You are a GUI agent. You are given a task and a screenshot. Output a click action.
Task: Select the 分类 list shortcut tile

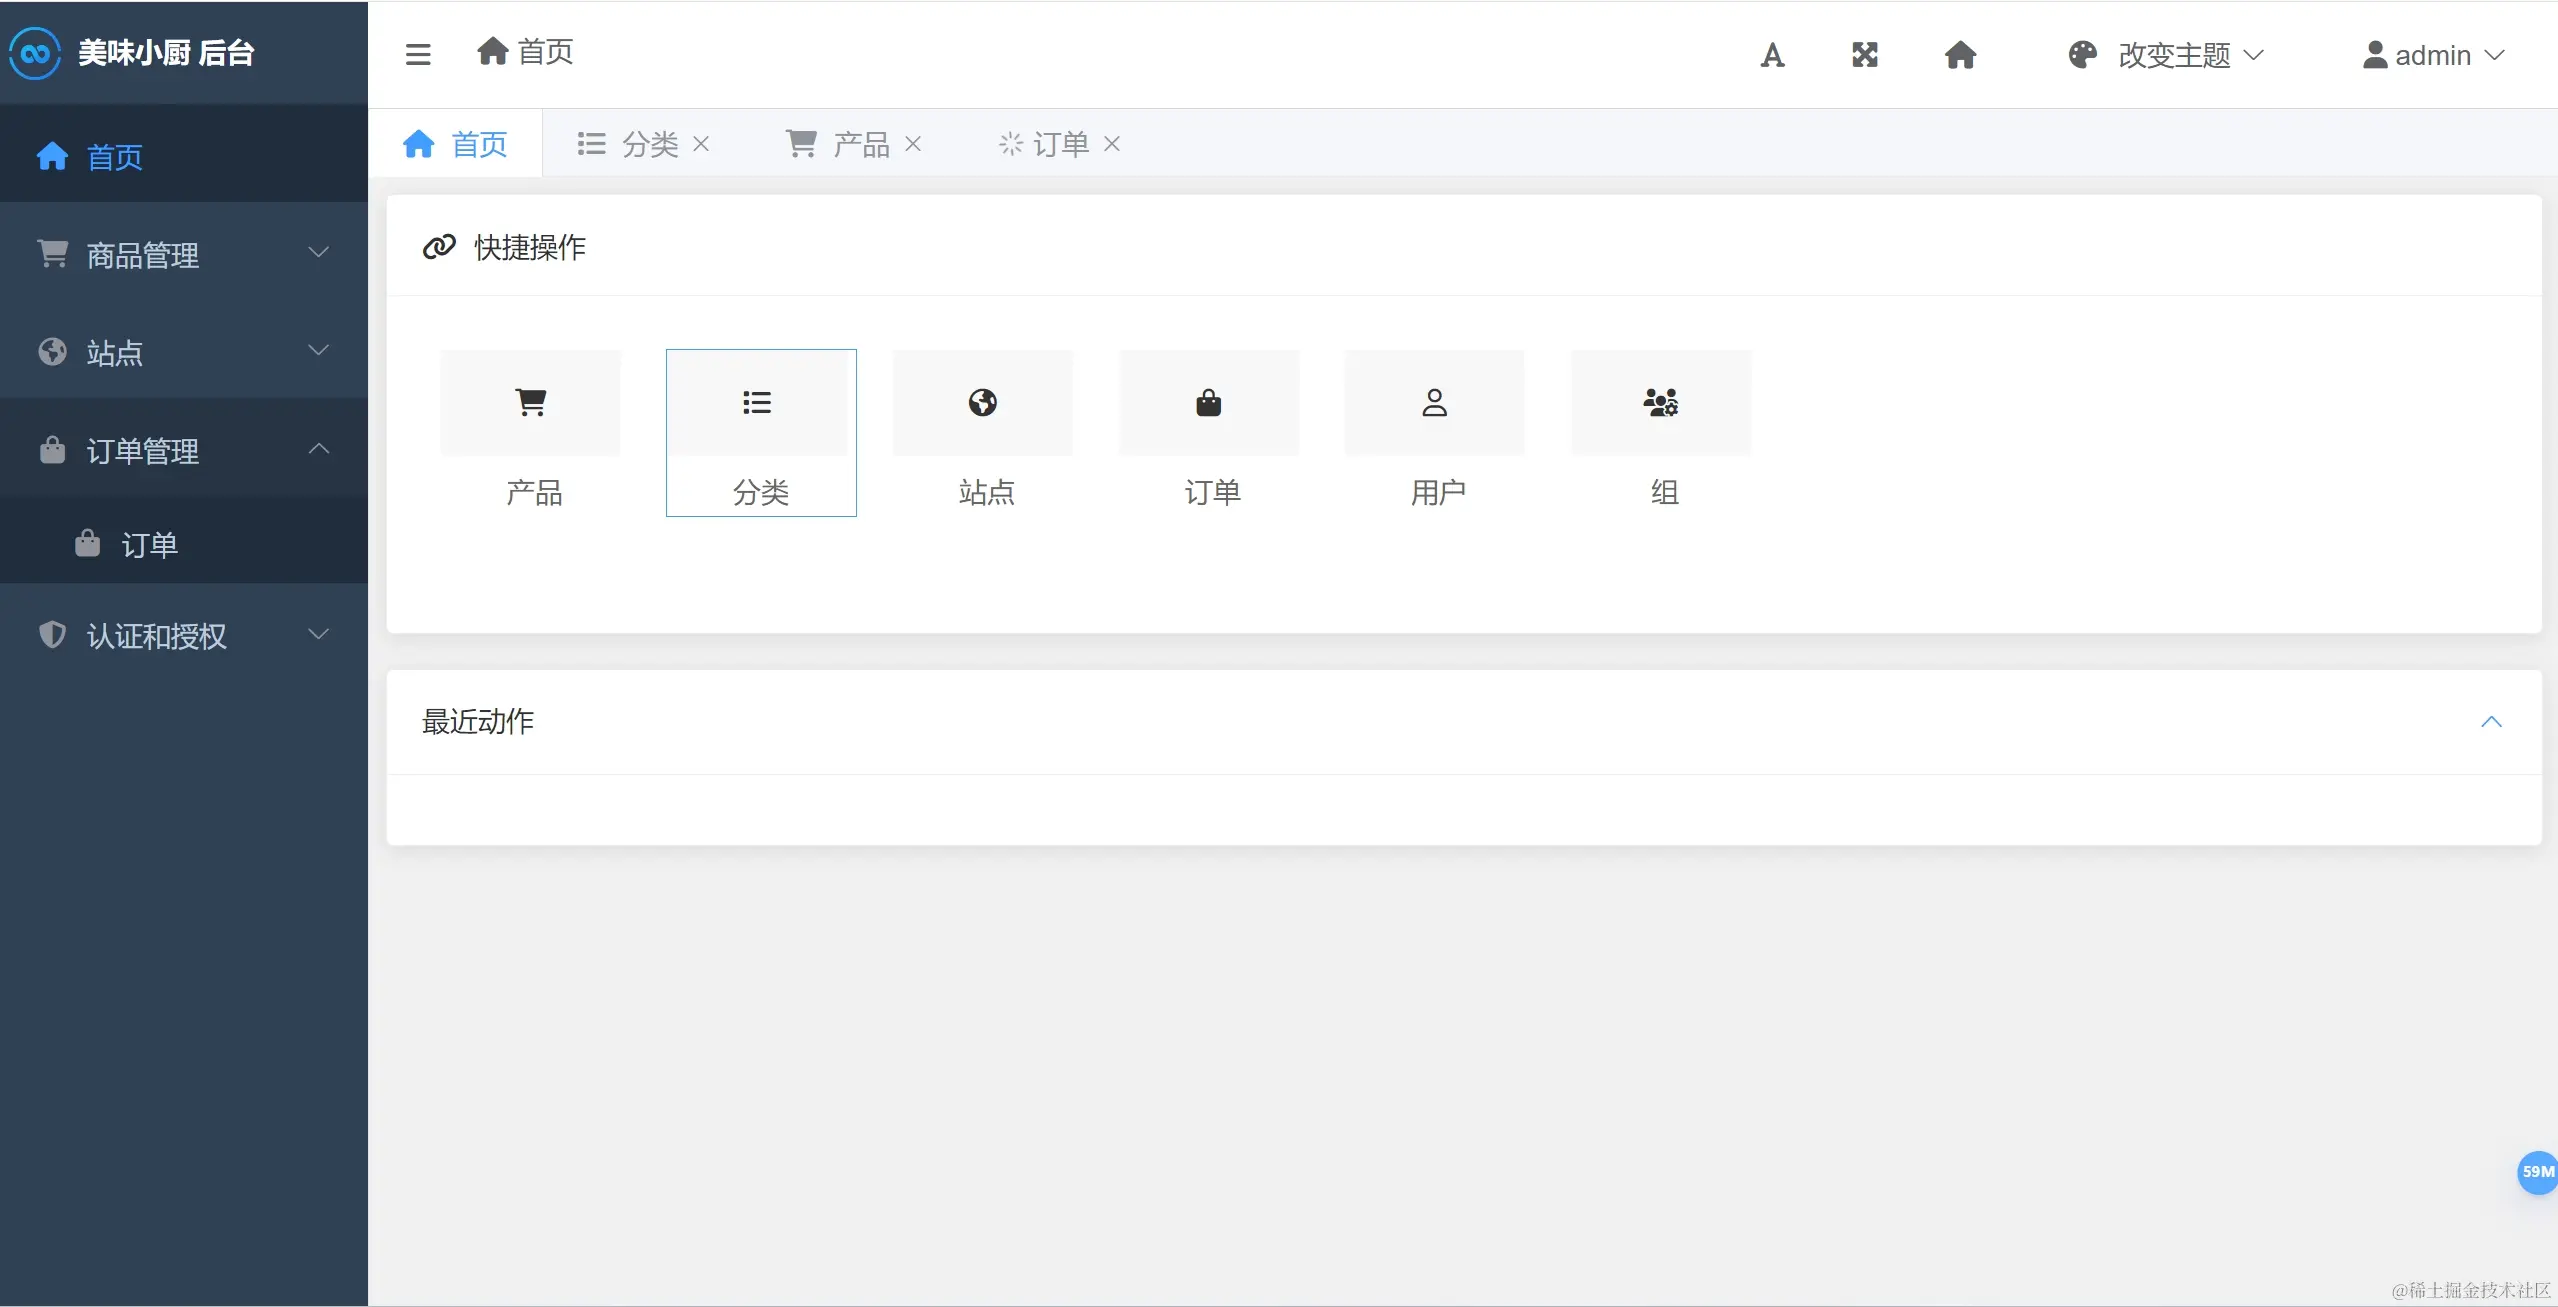coord(761,432)
